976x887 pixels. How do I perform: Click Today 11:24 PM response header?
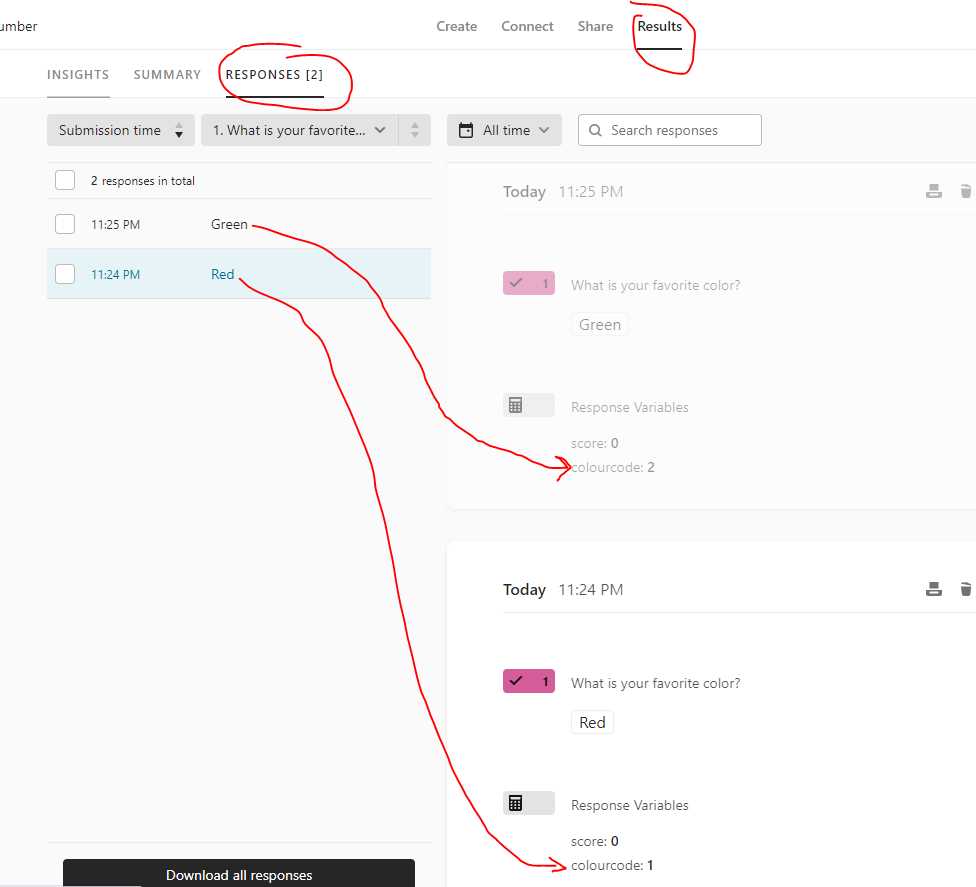(563, 589)
